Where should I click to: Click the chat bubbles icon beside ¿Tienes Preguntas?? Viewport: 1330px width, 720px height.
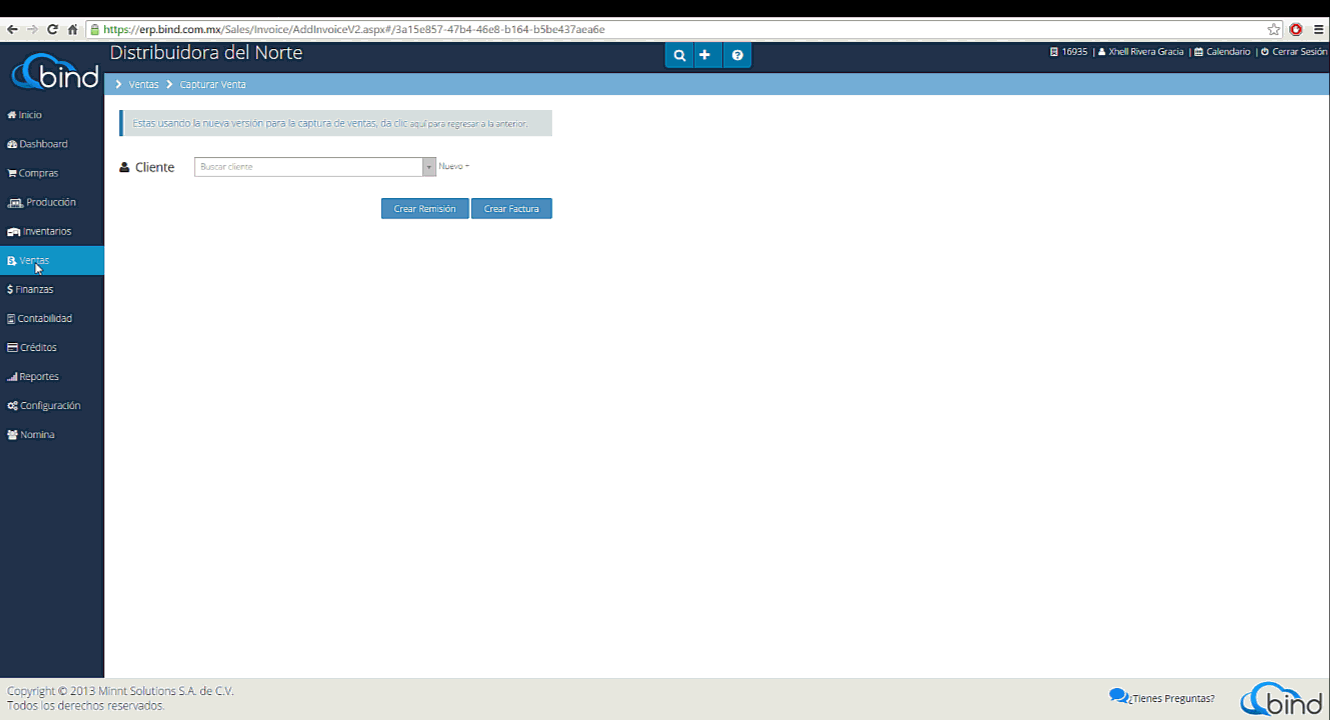(1119, 697)
